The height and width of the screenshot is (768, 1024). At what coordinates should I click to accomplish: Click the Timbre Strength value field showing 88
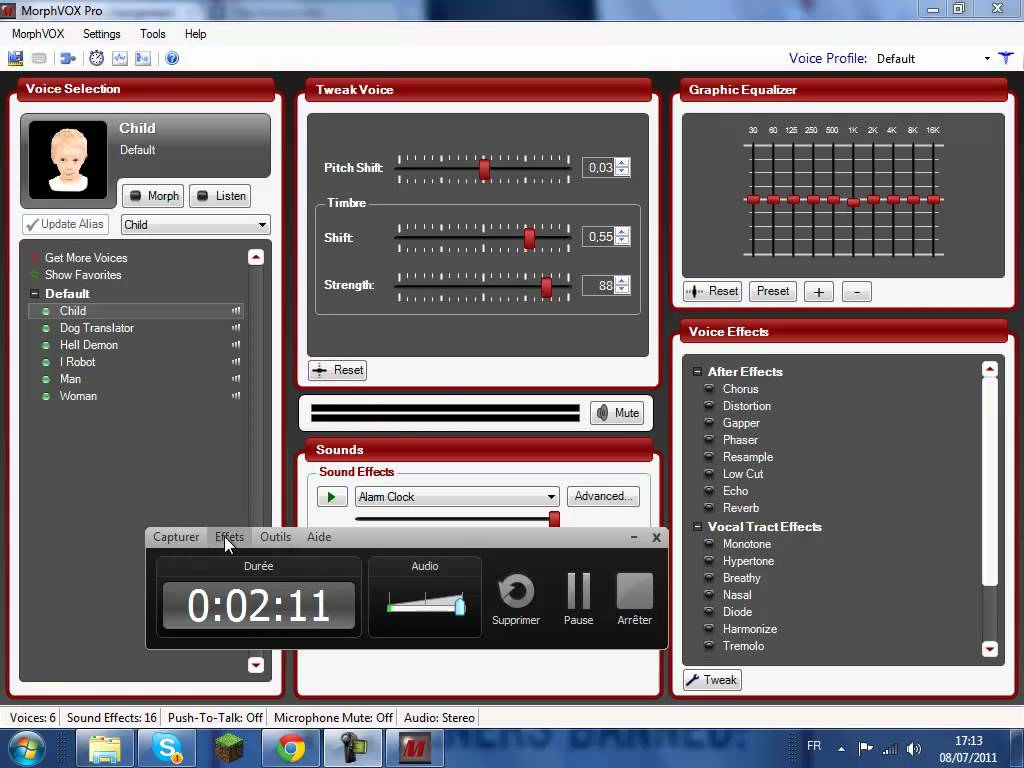coord(599,285)
